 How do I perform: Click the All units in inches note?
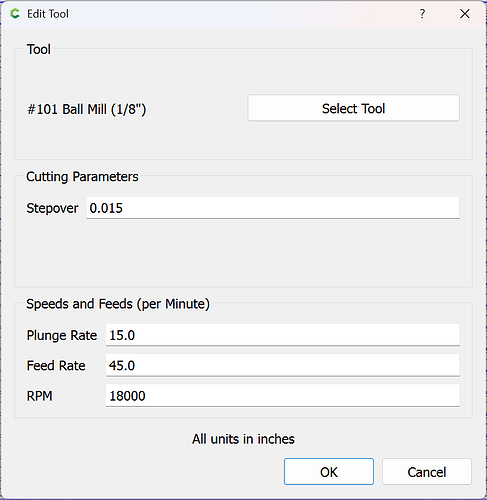[x=243, y=439]
